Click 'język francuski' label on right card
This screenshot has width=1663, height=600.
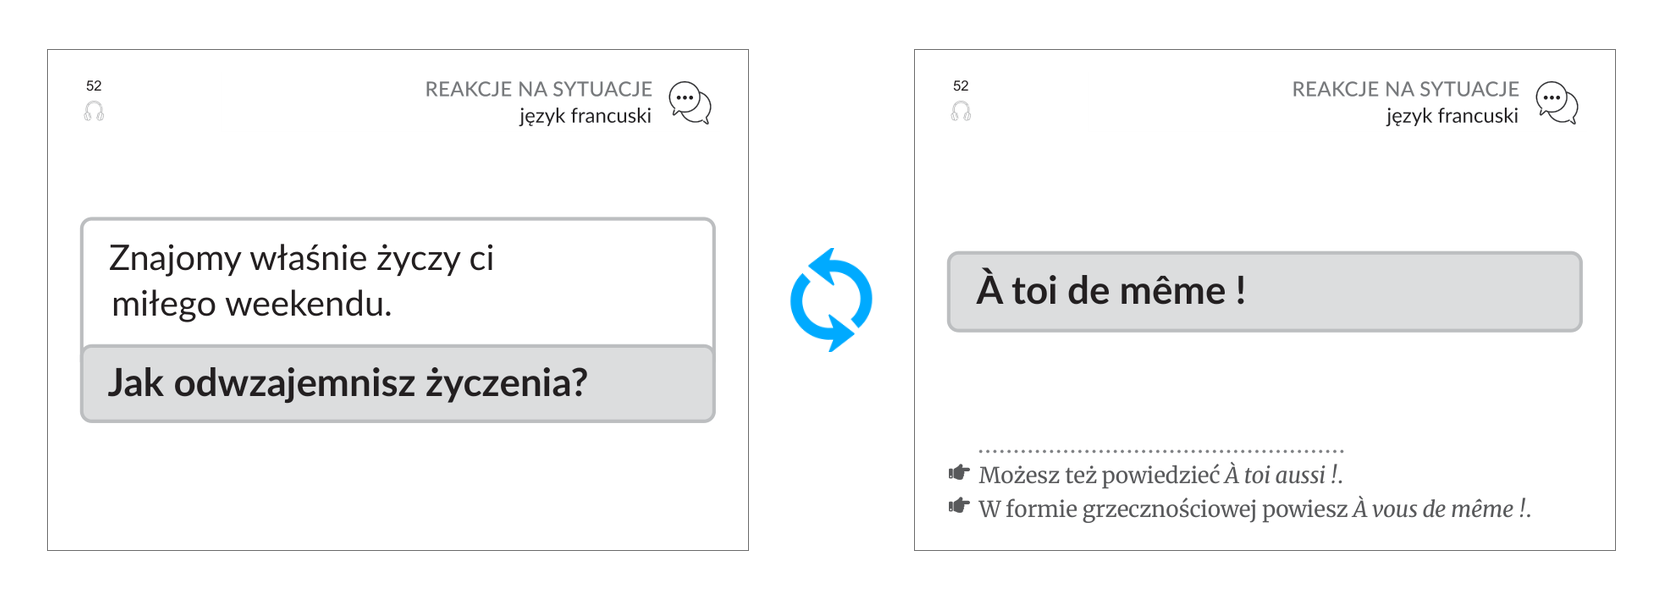click(1453, 116)
